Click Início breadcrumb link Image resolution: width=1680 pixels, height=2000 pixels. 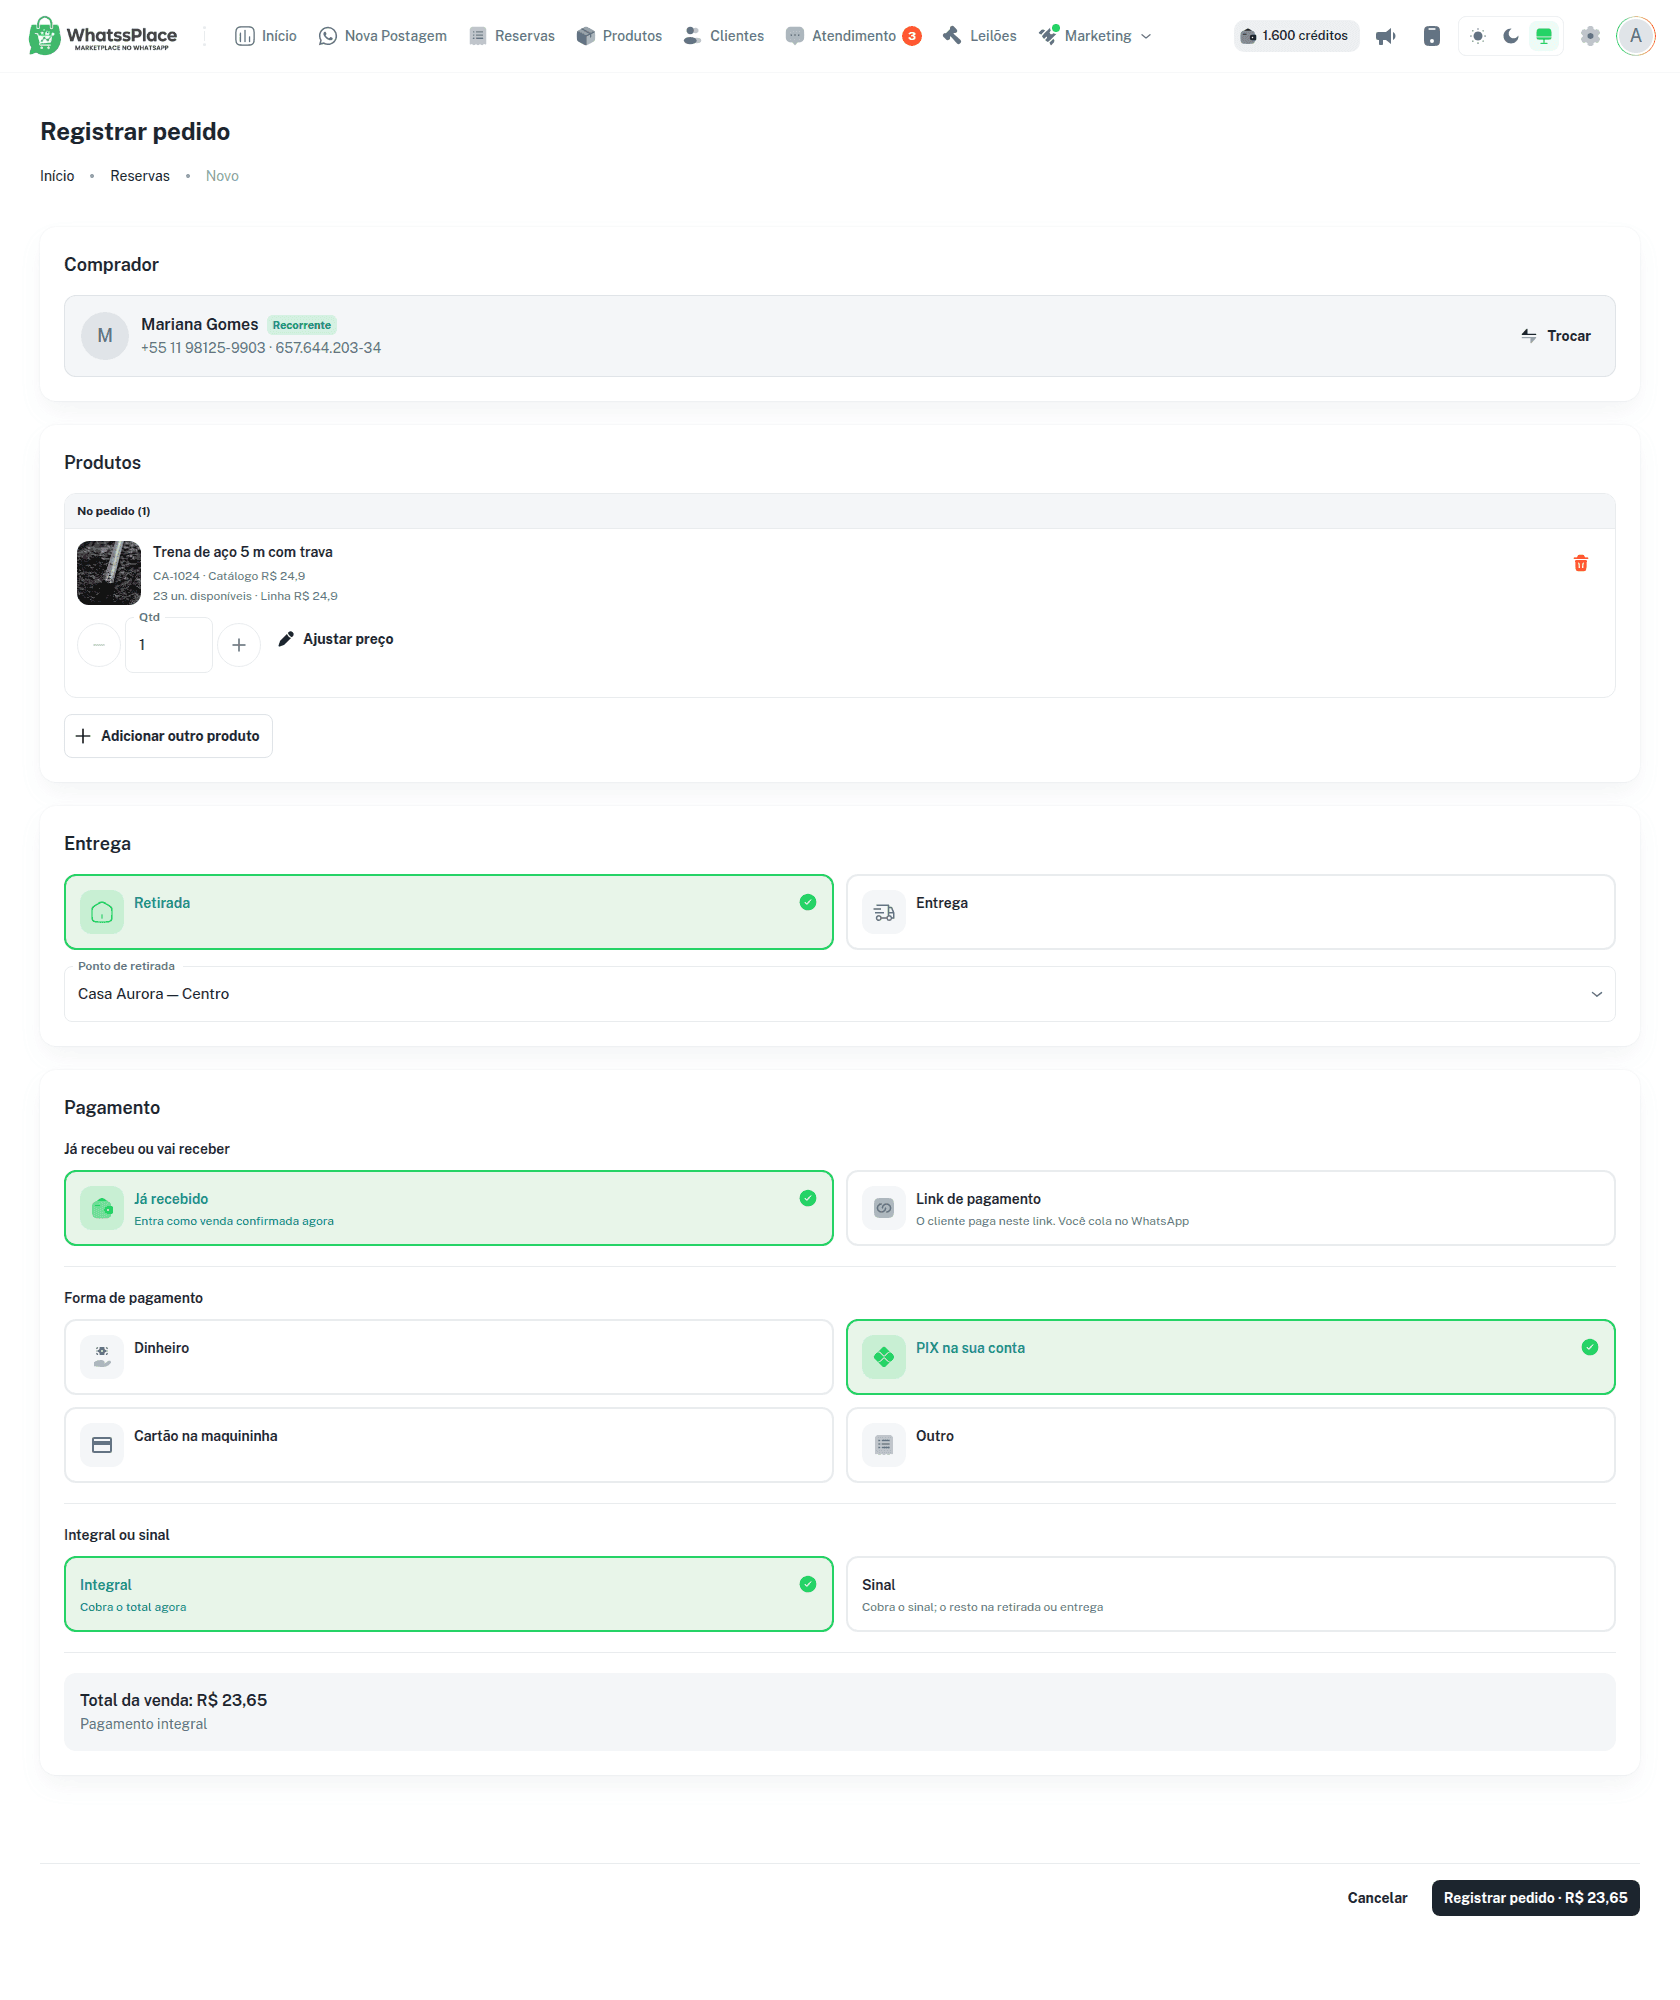pos(57,176)
